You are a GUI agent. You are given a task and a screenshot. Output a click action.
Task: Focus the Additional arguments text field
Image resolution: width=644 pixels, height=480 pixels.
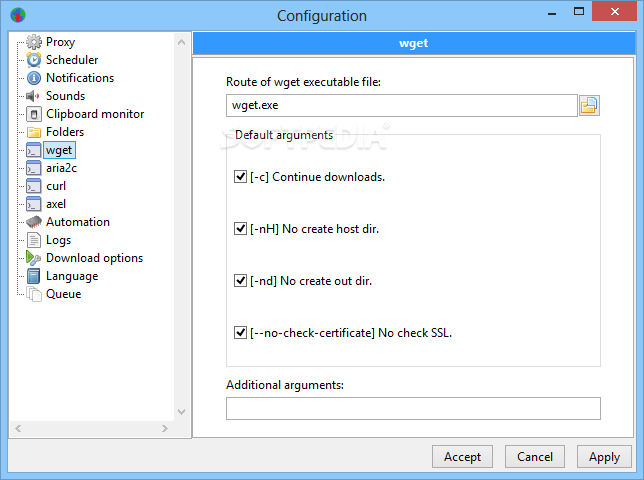point(413,409)
